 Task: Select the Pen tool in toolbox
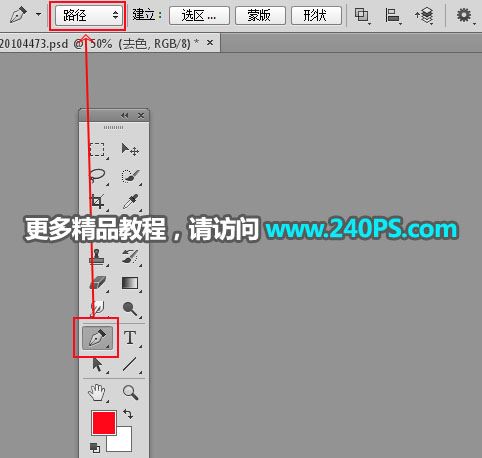[x=97, y=338]
